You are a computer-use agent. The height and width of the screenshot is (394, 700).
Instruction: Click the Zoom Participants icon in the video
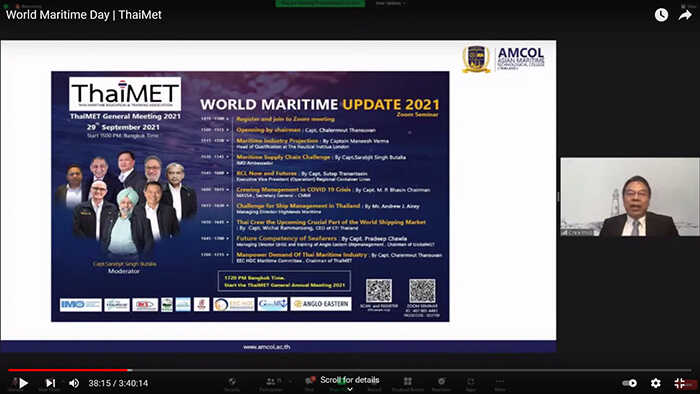[271, 382]
